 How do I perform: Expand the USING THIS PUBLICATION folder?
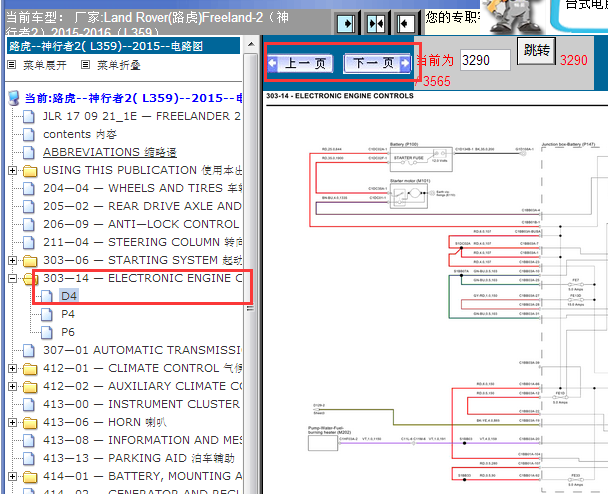tap(12, 170)
